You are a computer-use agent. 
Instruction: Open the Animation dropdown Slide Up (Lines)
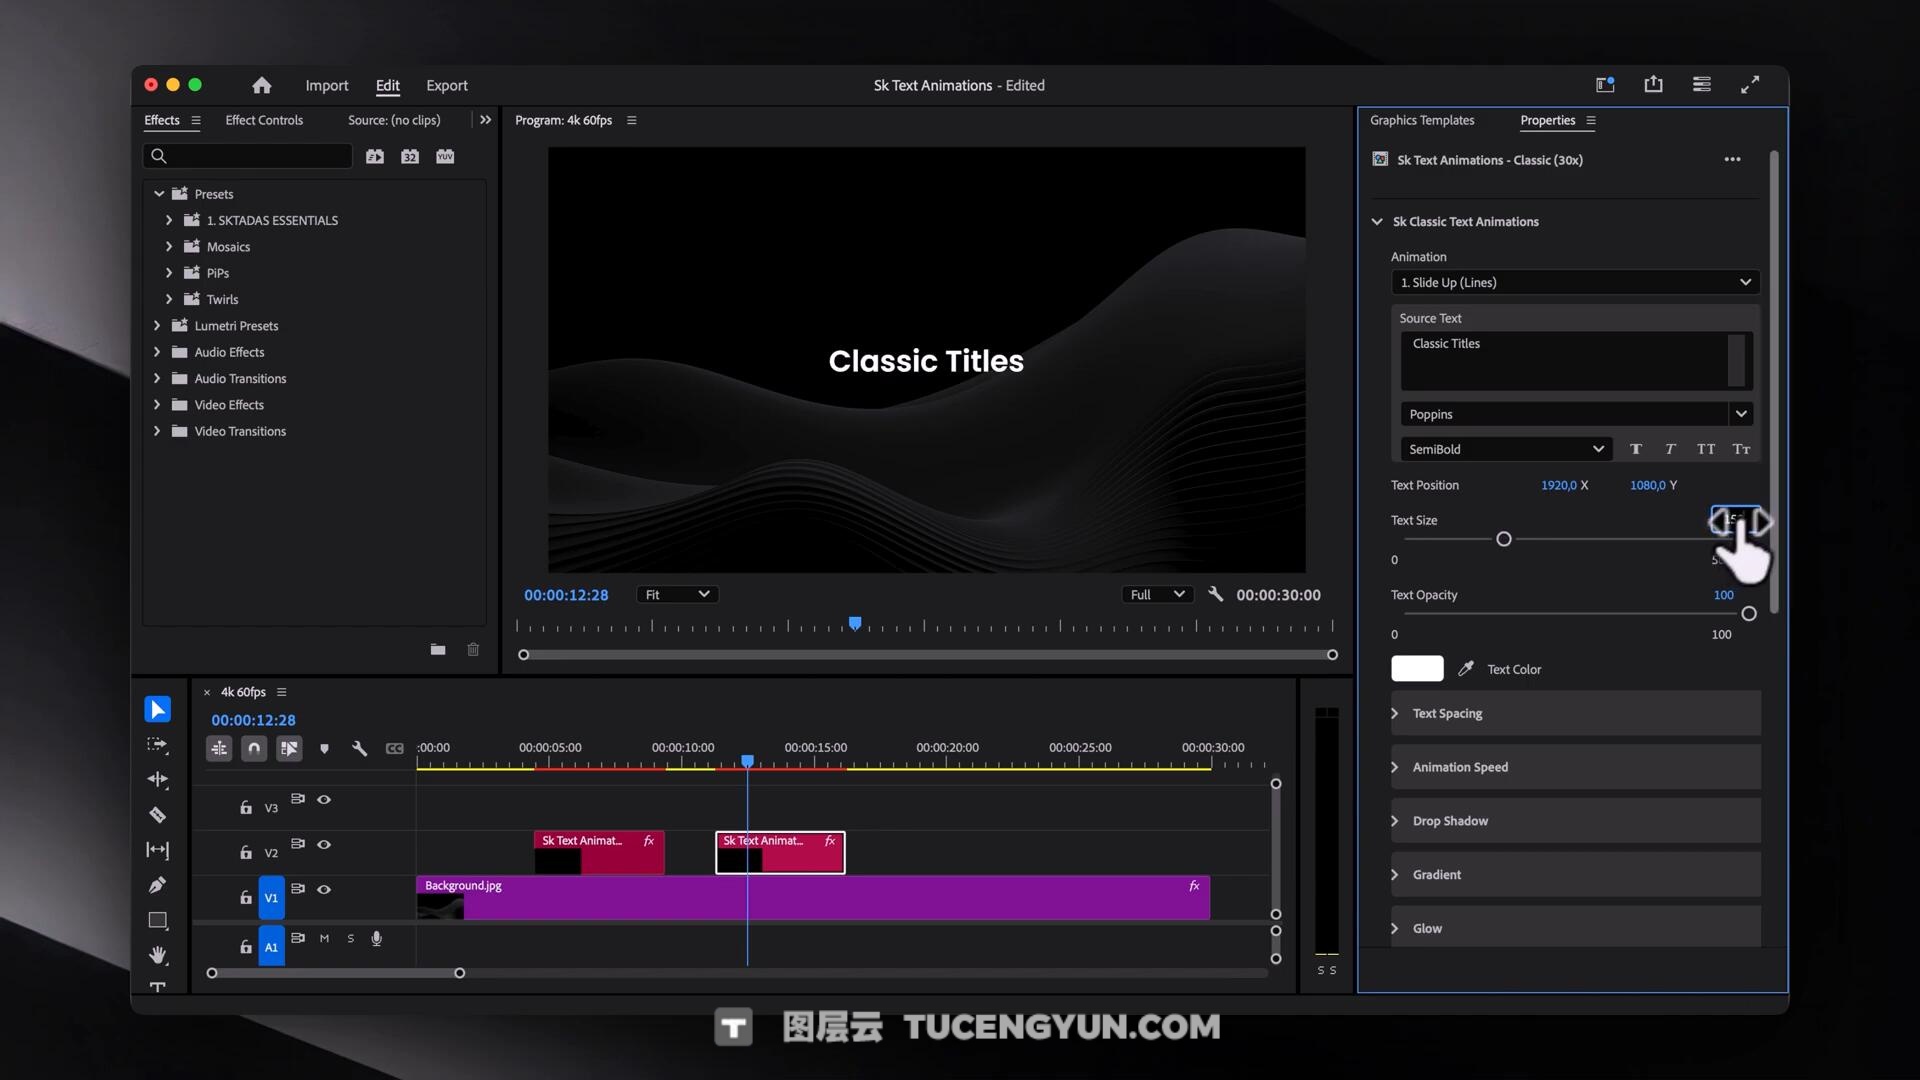pyautogui.click(x=1574, y=283)
